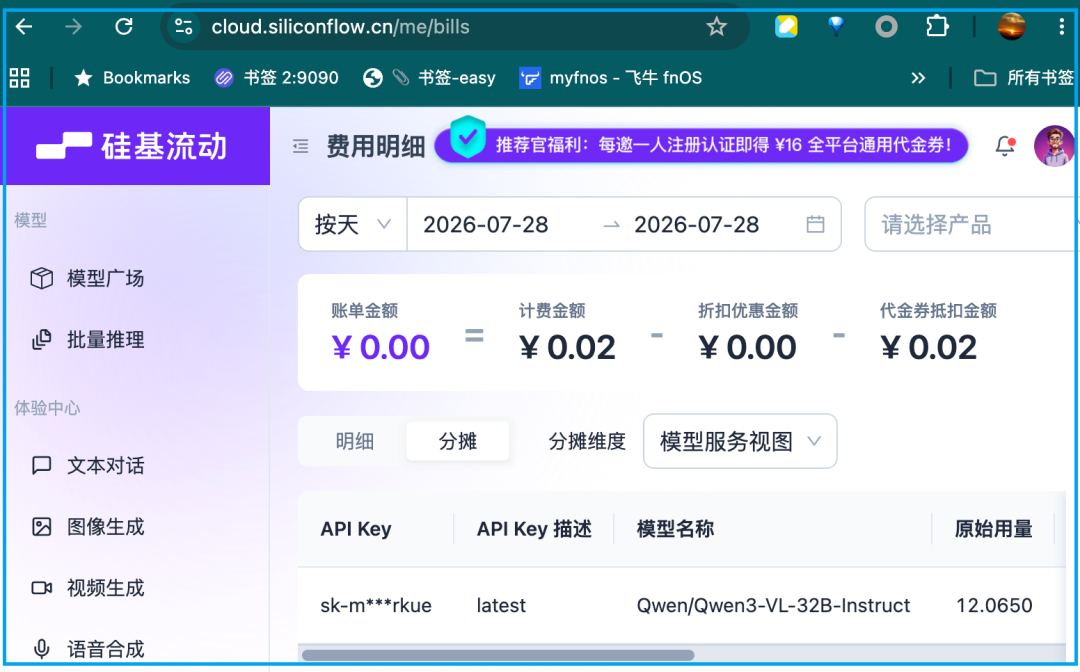The width and height of the screenshot is (1080, 672).
Task: Click the 折扣优惠金额 ¥ 0.00 value
Action: (747, 347)
